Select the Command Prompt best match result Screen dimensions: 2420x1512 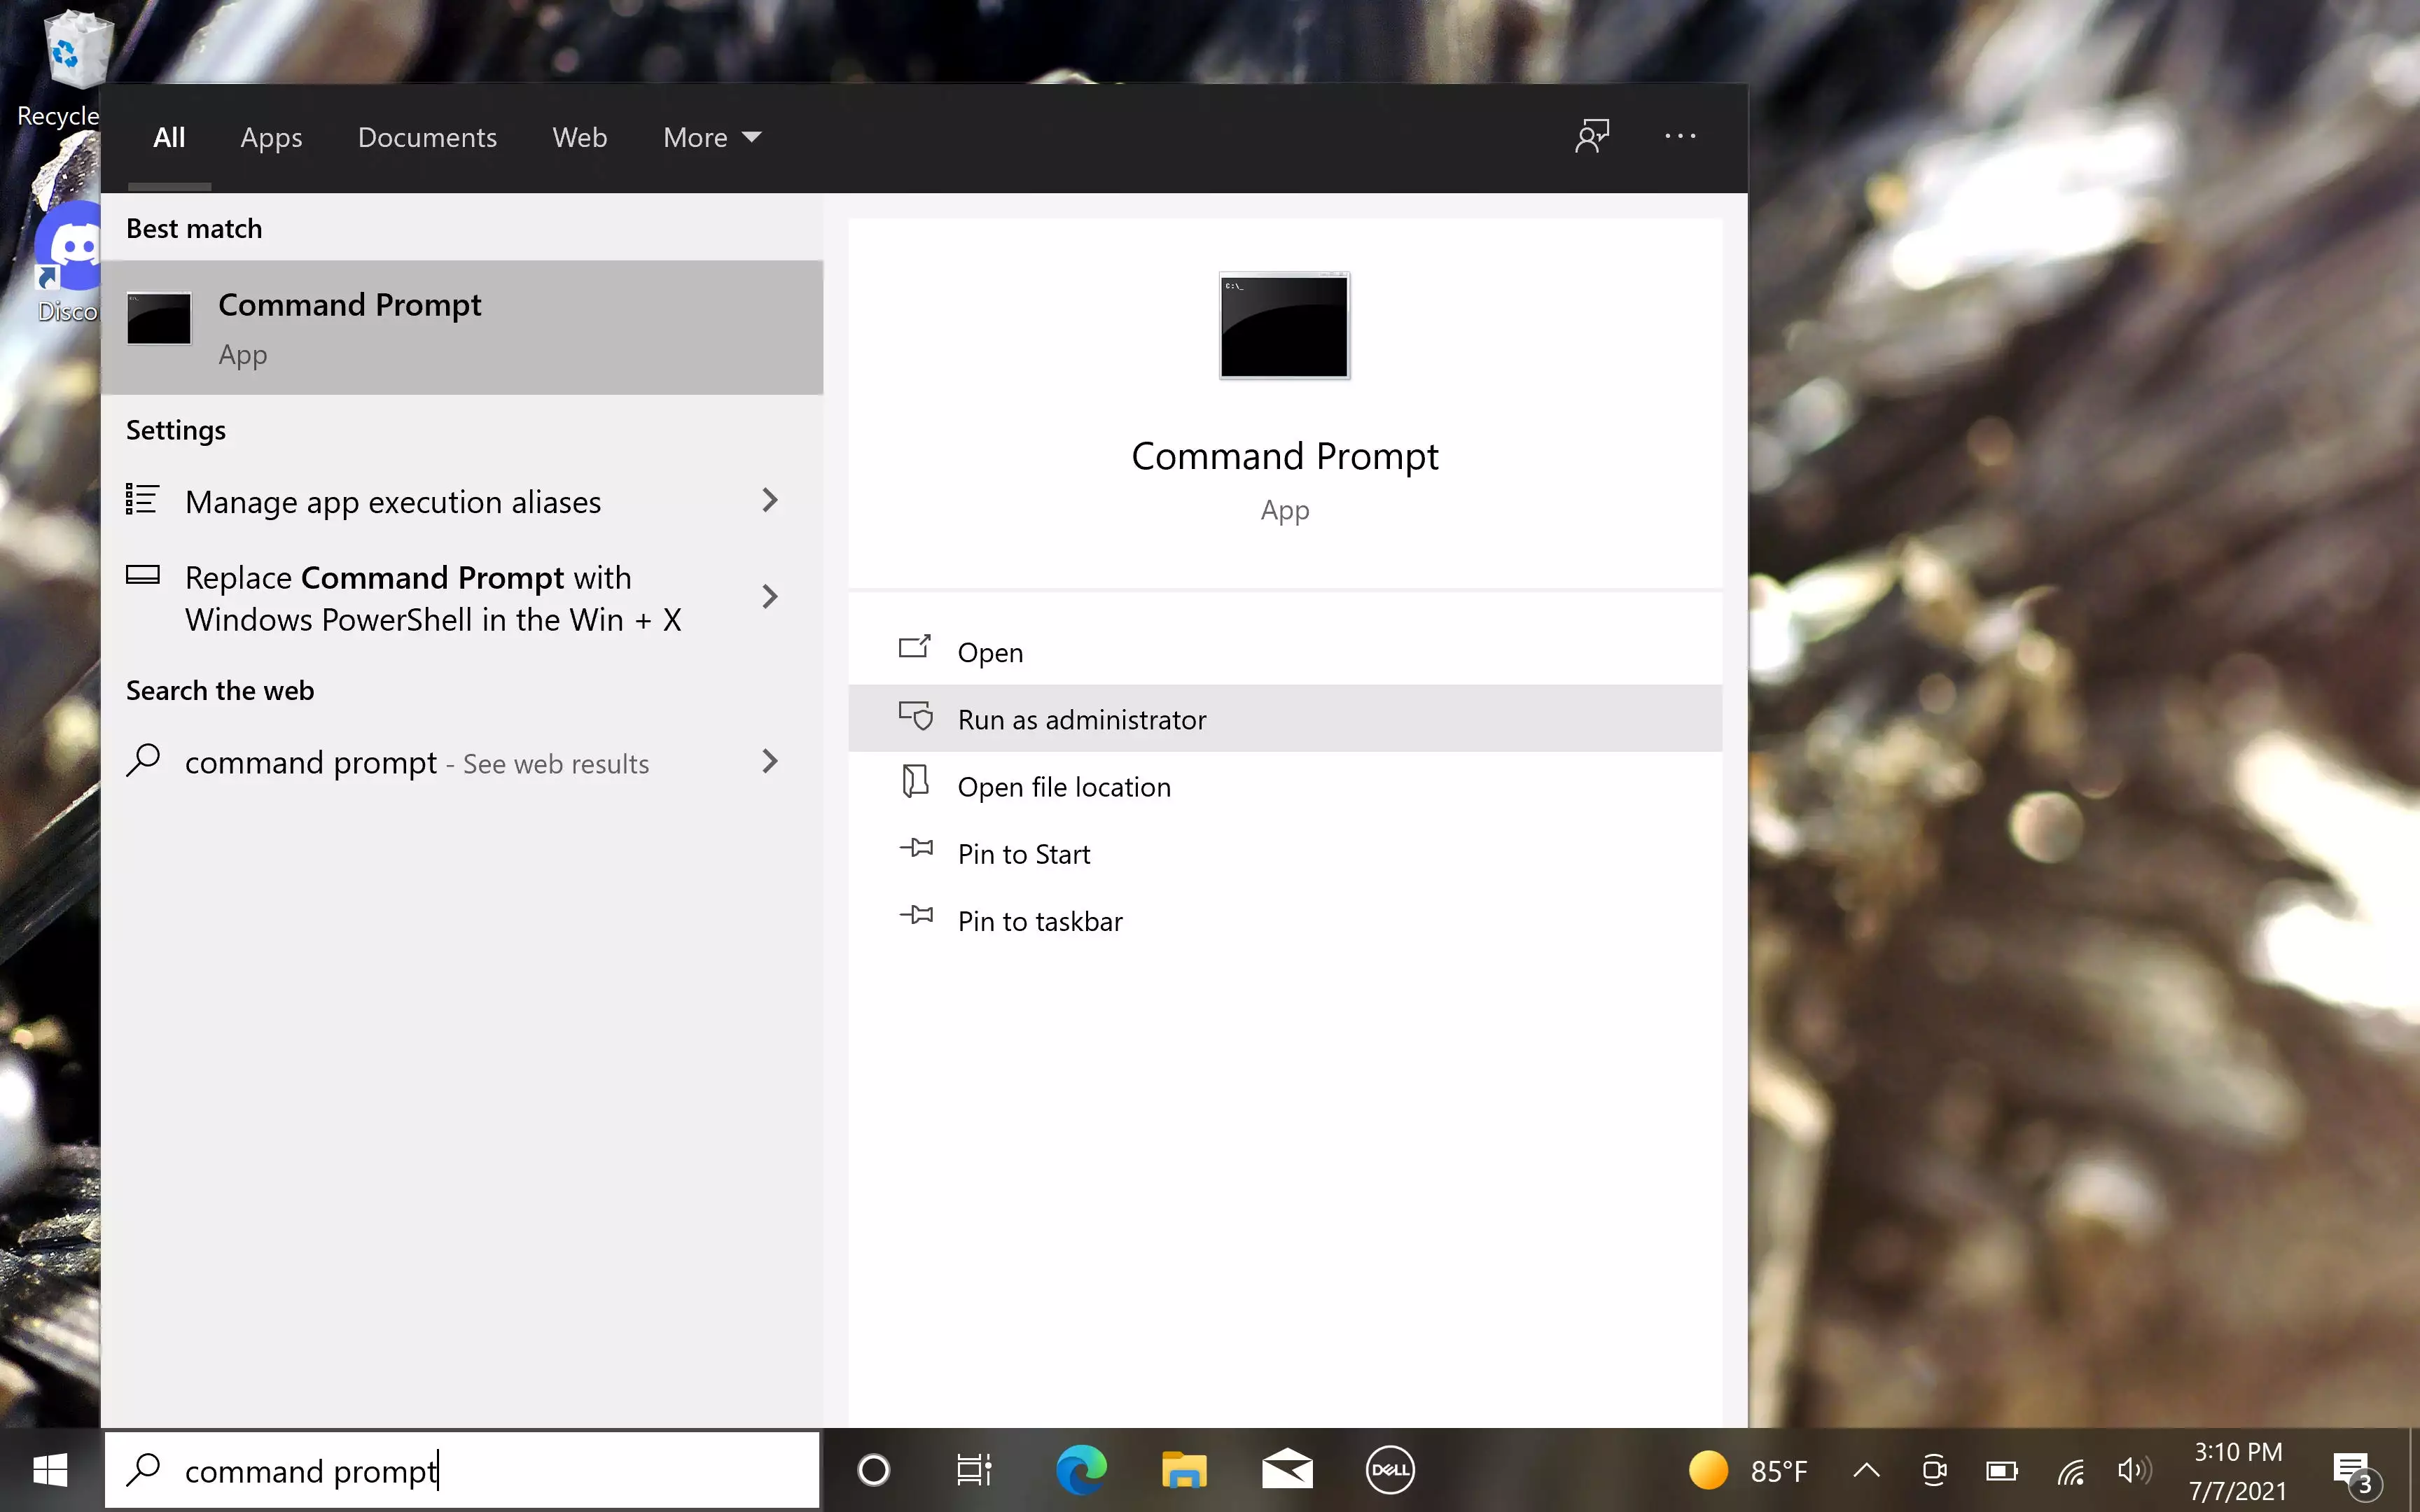(462, 327)
